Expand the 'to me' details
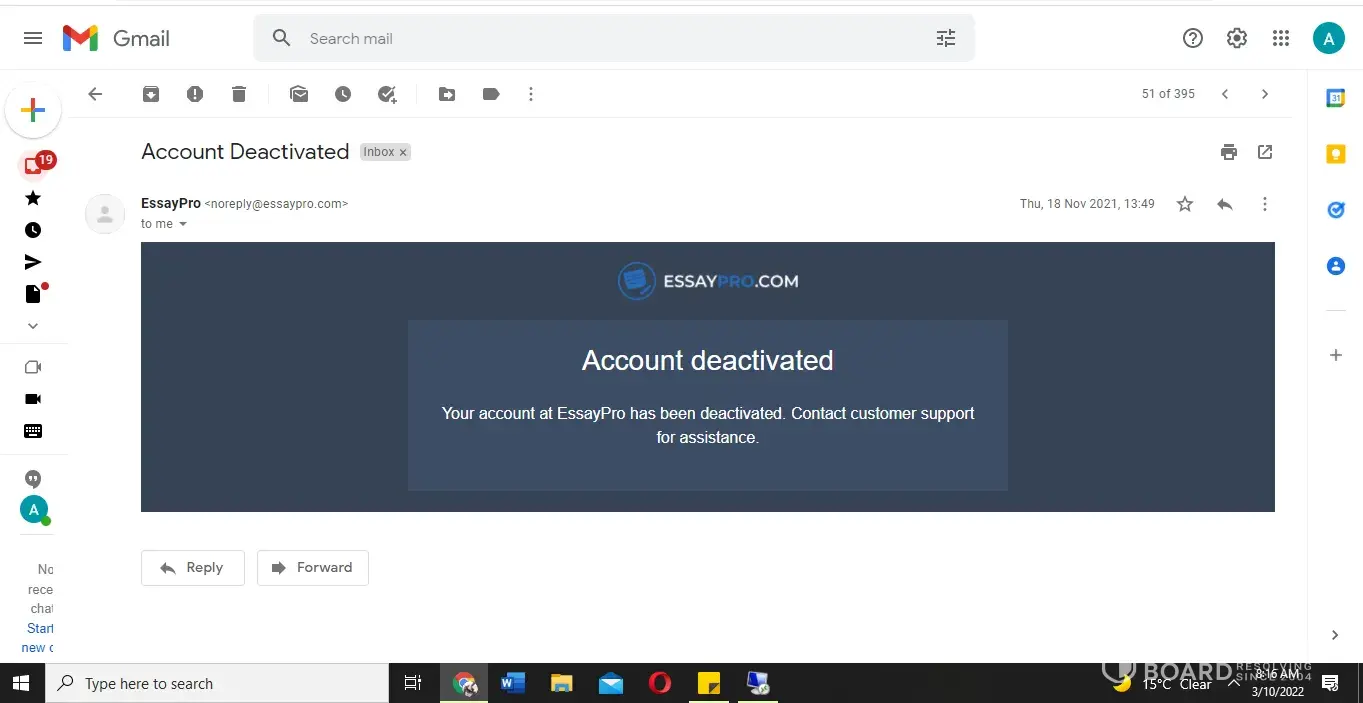Image resolution: width=1363 pixels, height=703 pixels. tap(183, 224)
